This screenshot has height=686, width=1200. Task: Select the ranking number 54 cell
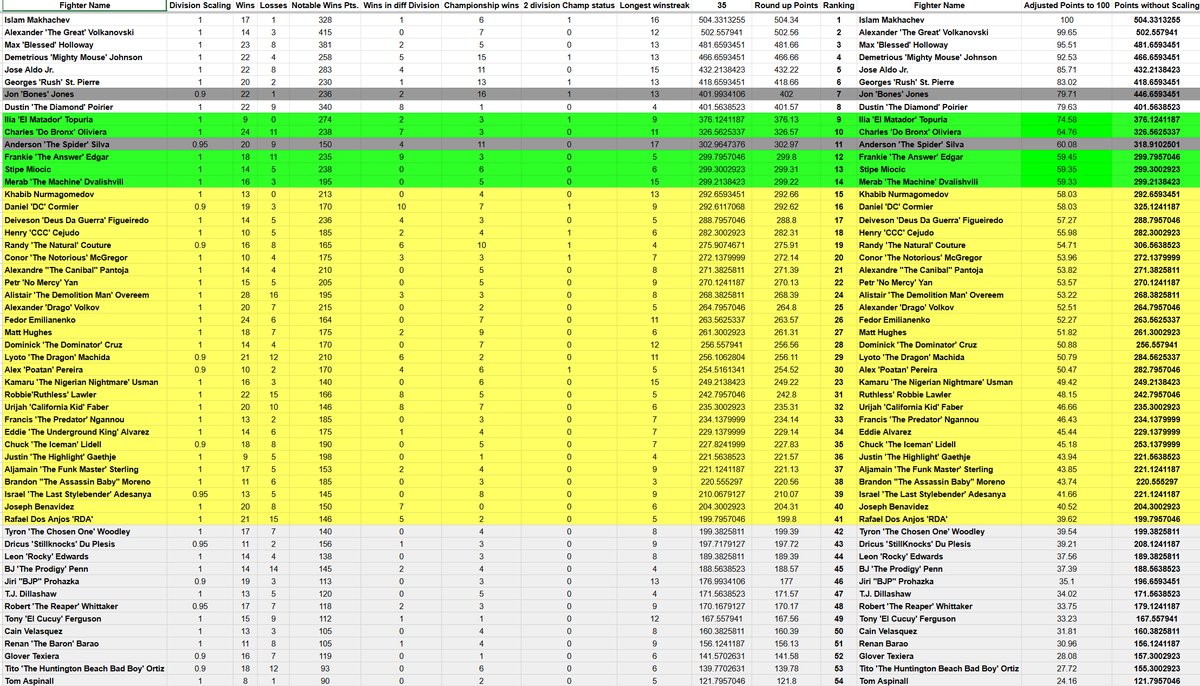coord(839,680)
